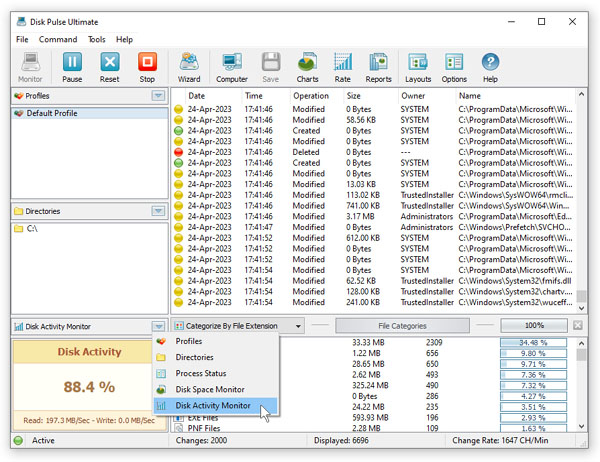This screenshot has height=462, width=600.
Task: Sort by the Name column header
Action: 515,96
